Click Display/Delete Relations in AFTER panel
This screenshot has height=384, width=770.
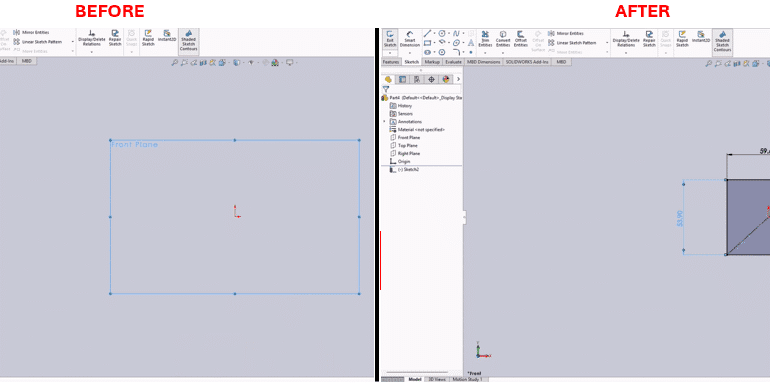[626, 39]
